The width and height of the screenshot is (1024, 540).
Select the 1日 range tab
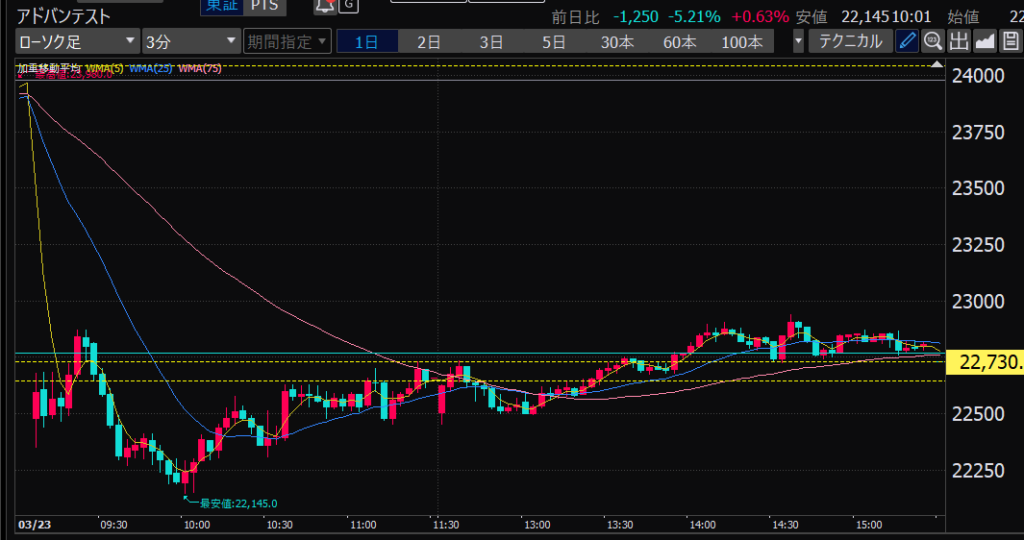[x=367, y=41]
